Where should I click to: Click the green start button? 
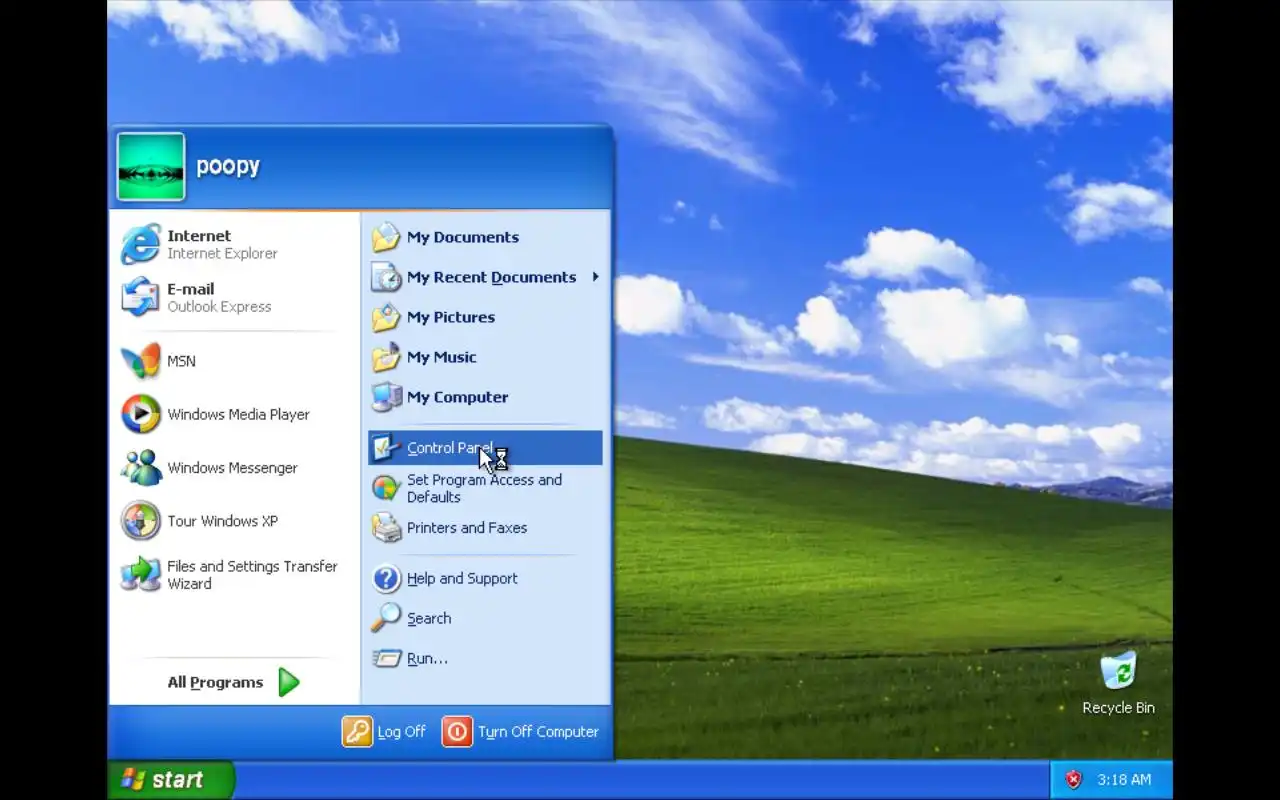tap(171, 780)
